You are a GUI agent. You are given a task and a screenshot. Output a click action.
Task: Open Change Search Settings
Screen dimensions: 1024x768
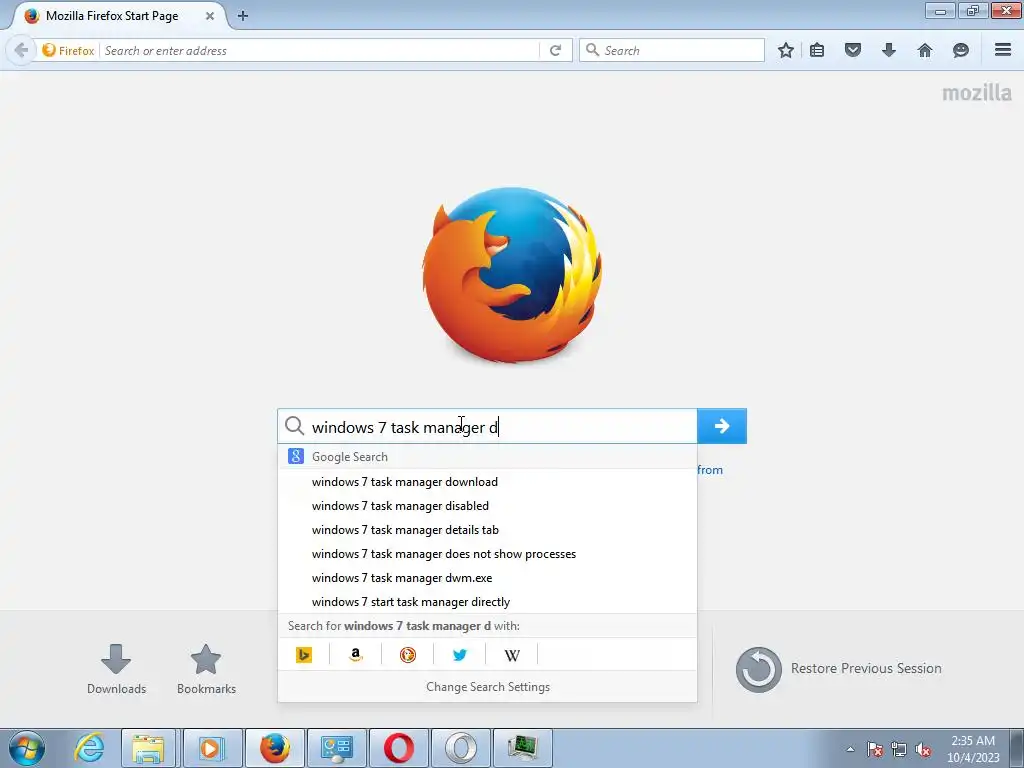click(488, 687)
